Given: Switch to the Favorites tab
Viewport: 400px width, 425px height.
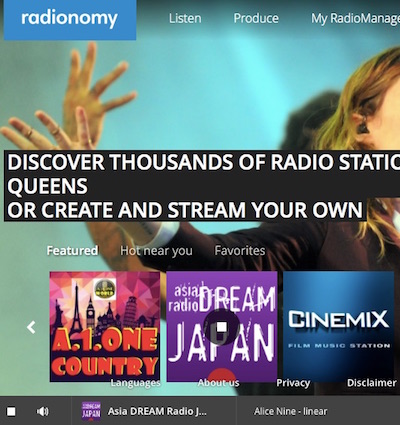Looking at the screenshot, I should pos(240,250).
